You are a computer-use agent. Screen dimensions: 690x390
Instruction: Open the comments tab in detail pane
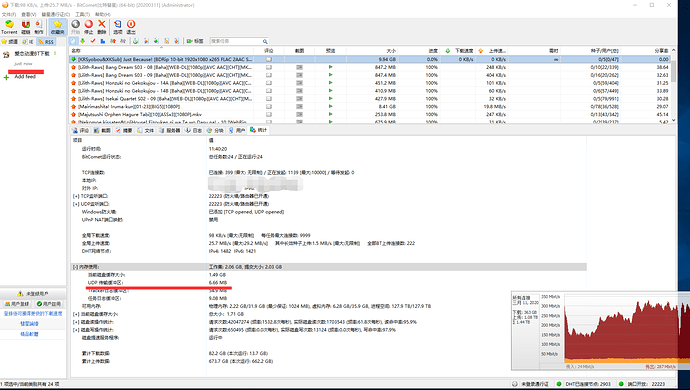[x=81, y=130]
